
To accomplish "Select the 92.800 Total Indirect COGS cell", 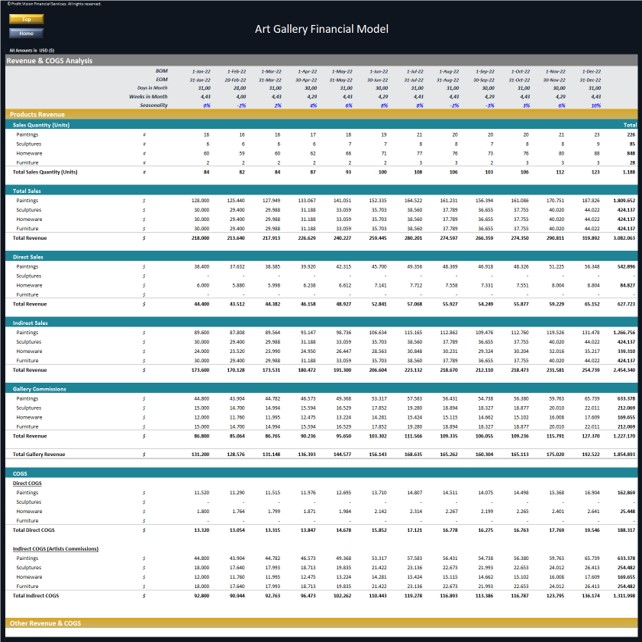I will (x=201, y=596).
